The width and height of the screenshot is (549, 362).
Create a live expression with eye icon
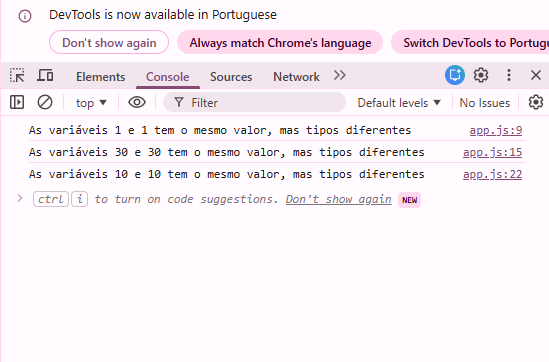[137, 102]
